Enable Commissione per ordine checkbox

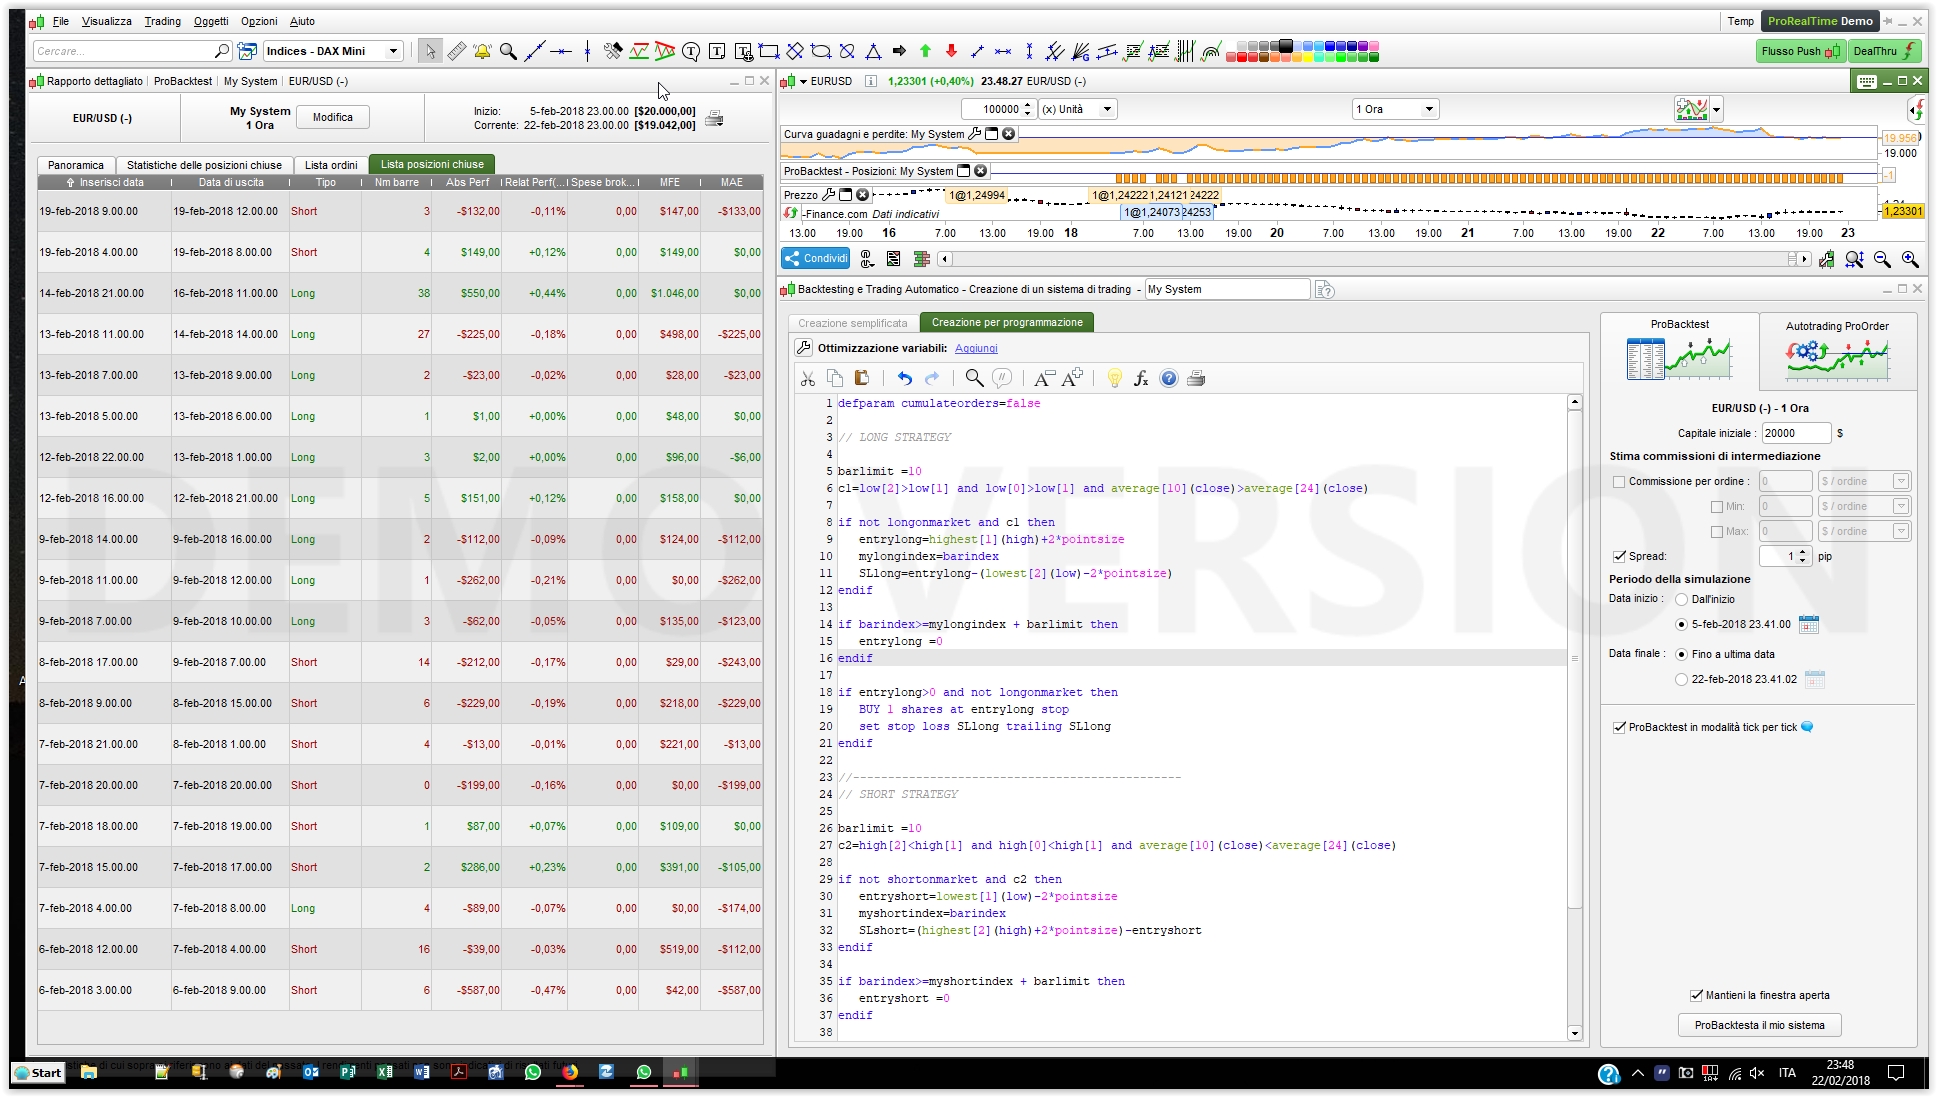point(1619,482)
